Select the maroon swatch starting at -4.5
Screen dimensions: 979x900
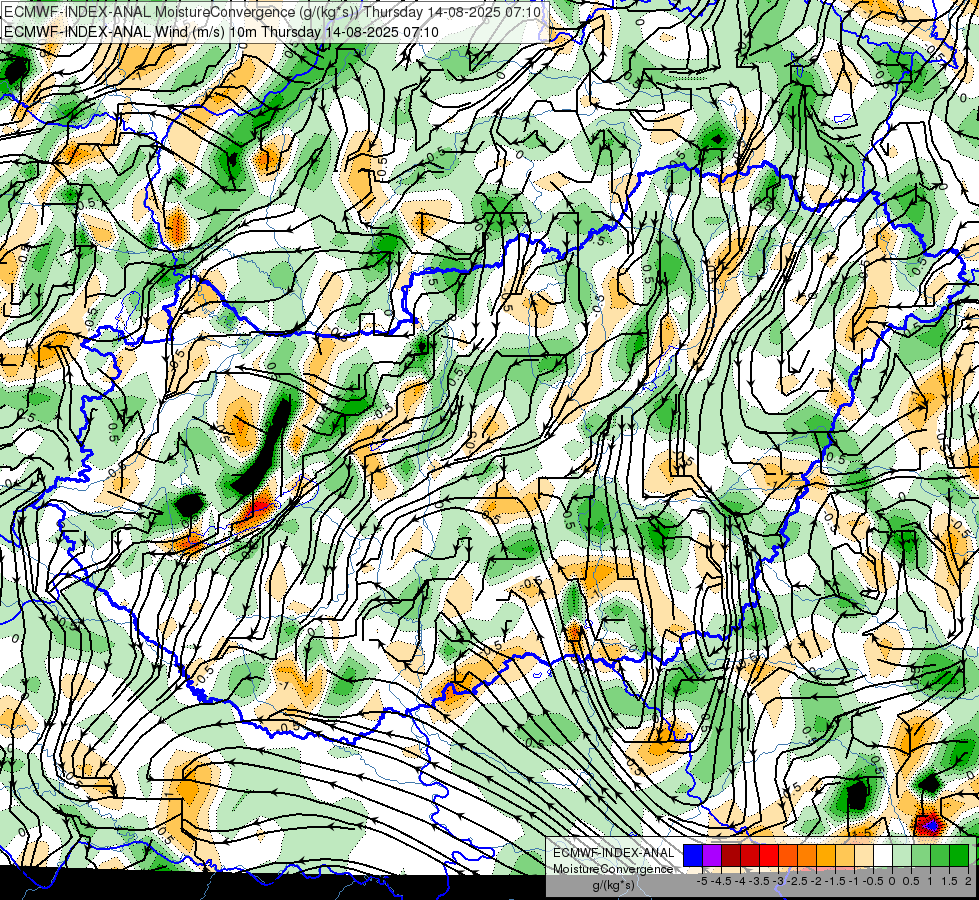731,855
